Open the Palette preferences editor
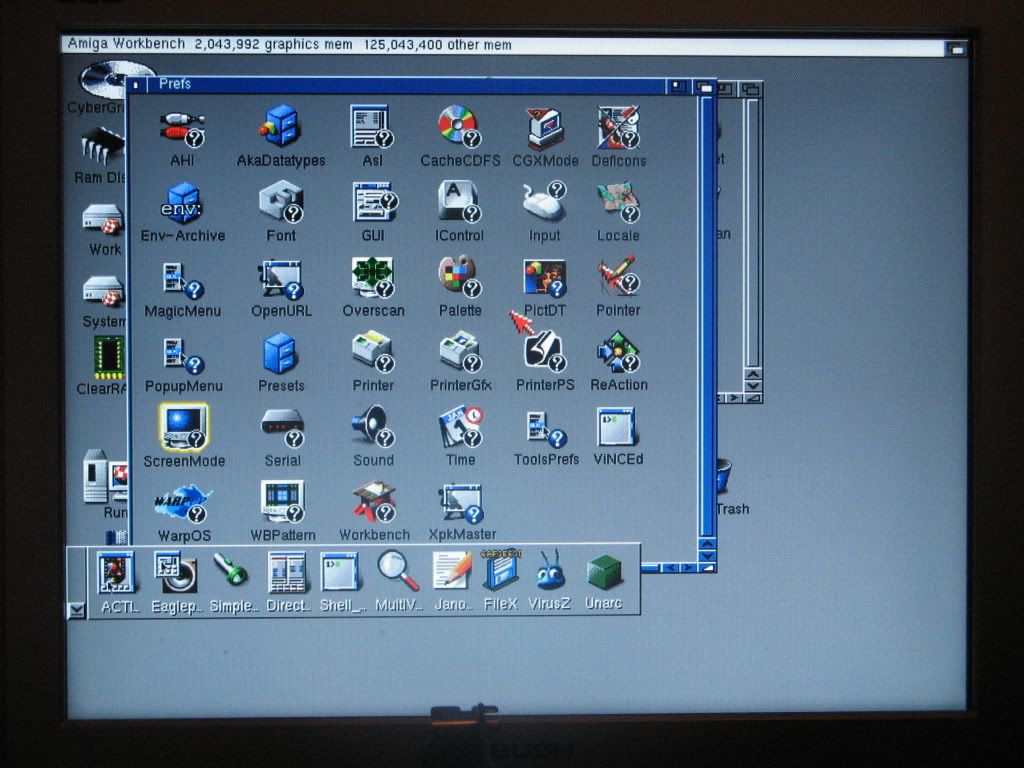The image size is (1024, 768). 458,278
